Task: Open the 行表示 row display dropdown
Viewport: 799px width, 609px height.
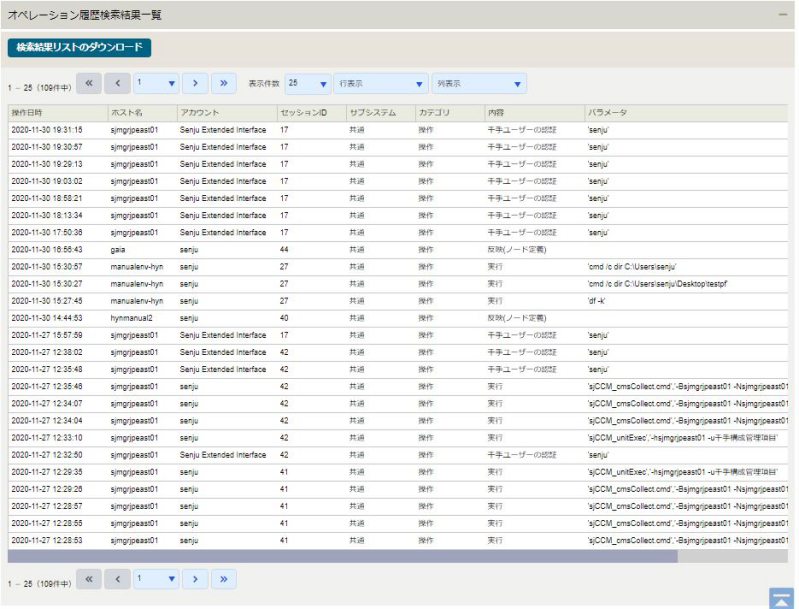Action: click(x=380, y=84)
